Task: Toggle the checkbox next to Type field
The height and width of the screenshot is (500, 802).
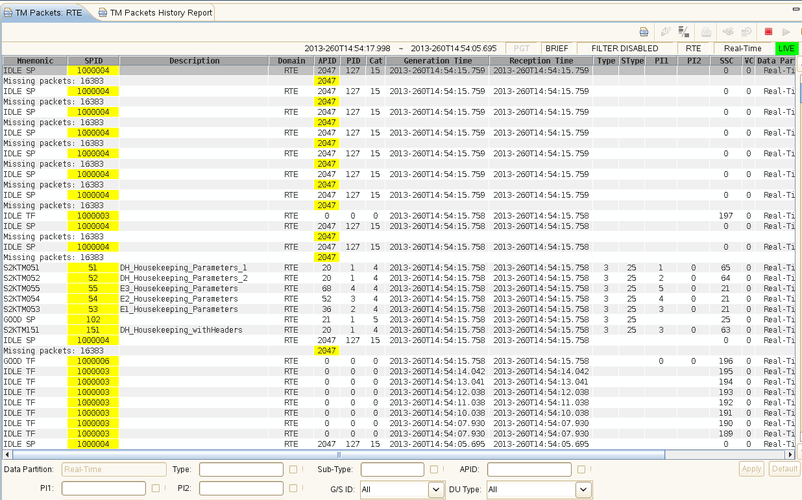Action: point(292,469)
